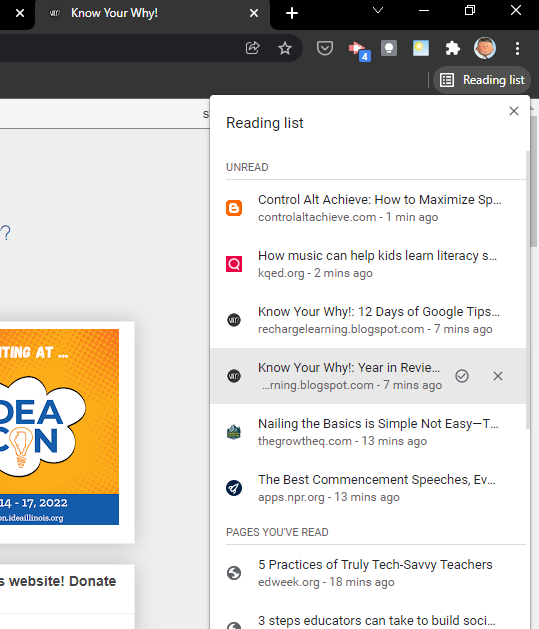Open 'Nailing the Basics is Simple' entry
The height and width of the screenshot is (629, 539).
[x=368, y=432]
